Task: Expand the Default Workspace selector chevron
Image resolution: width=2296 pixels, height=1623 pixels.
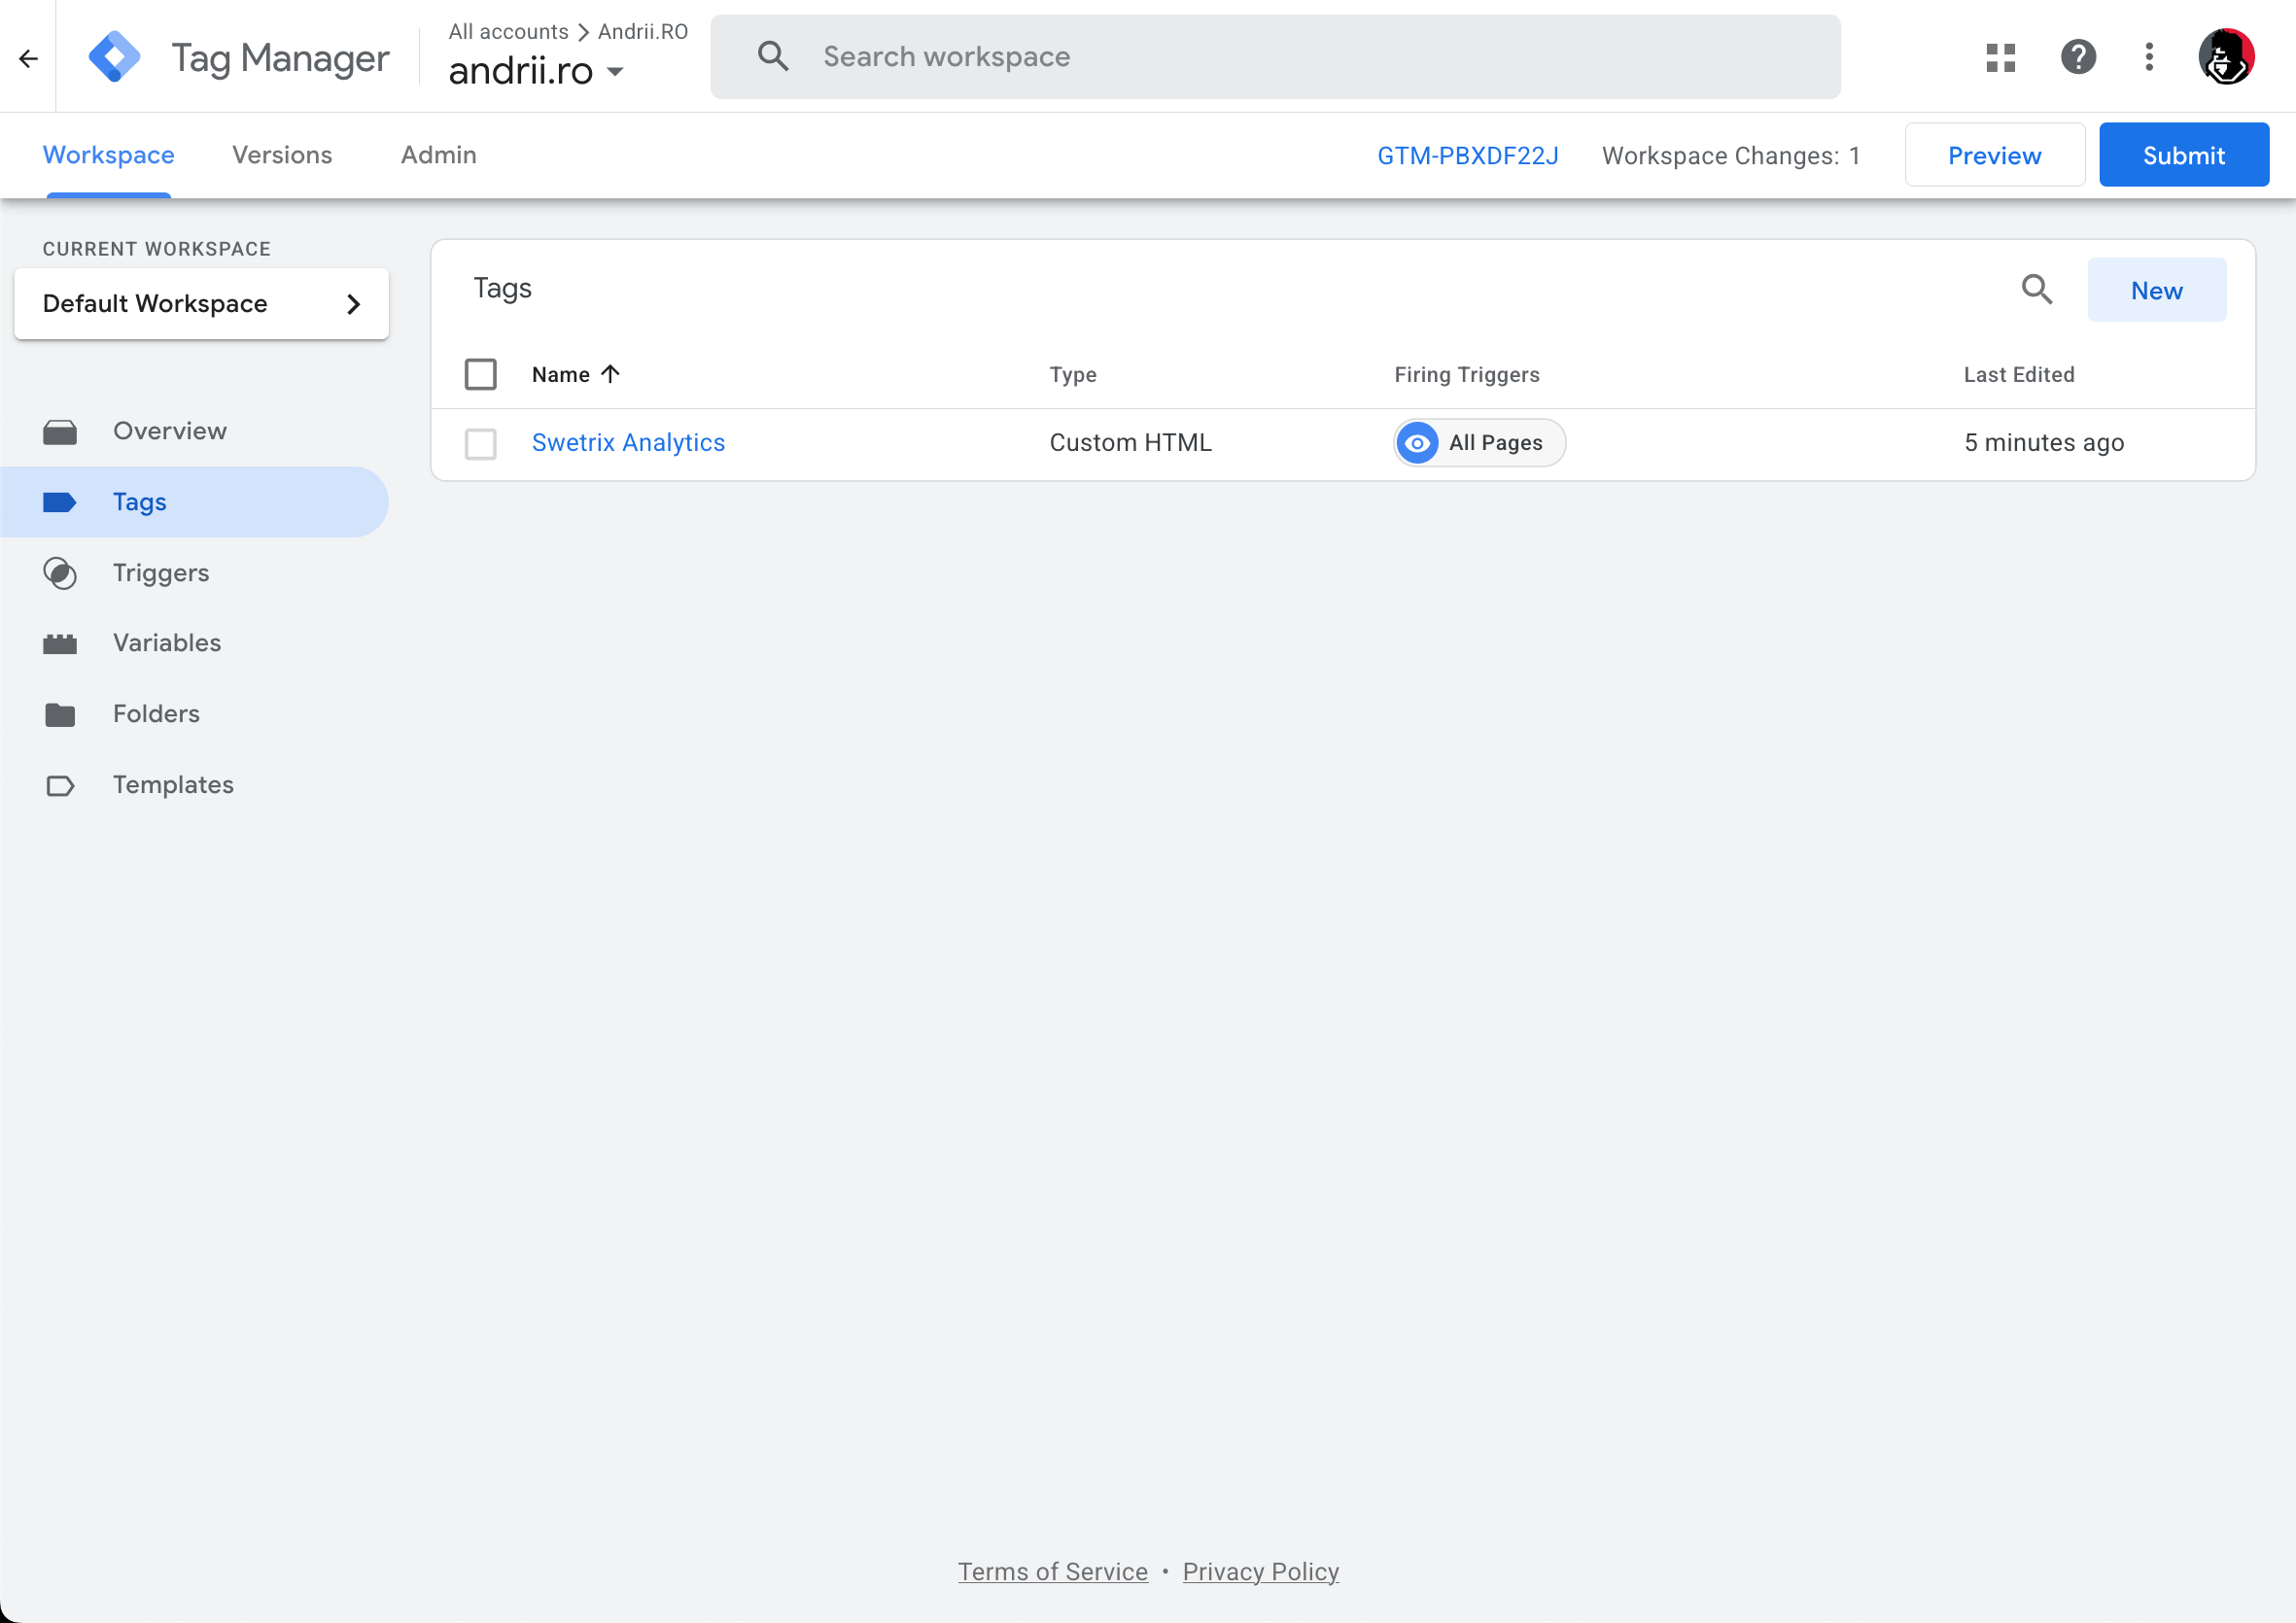Action: pos(353,304)
